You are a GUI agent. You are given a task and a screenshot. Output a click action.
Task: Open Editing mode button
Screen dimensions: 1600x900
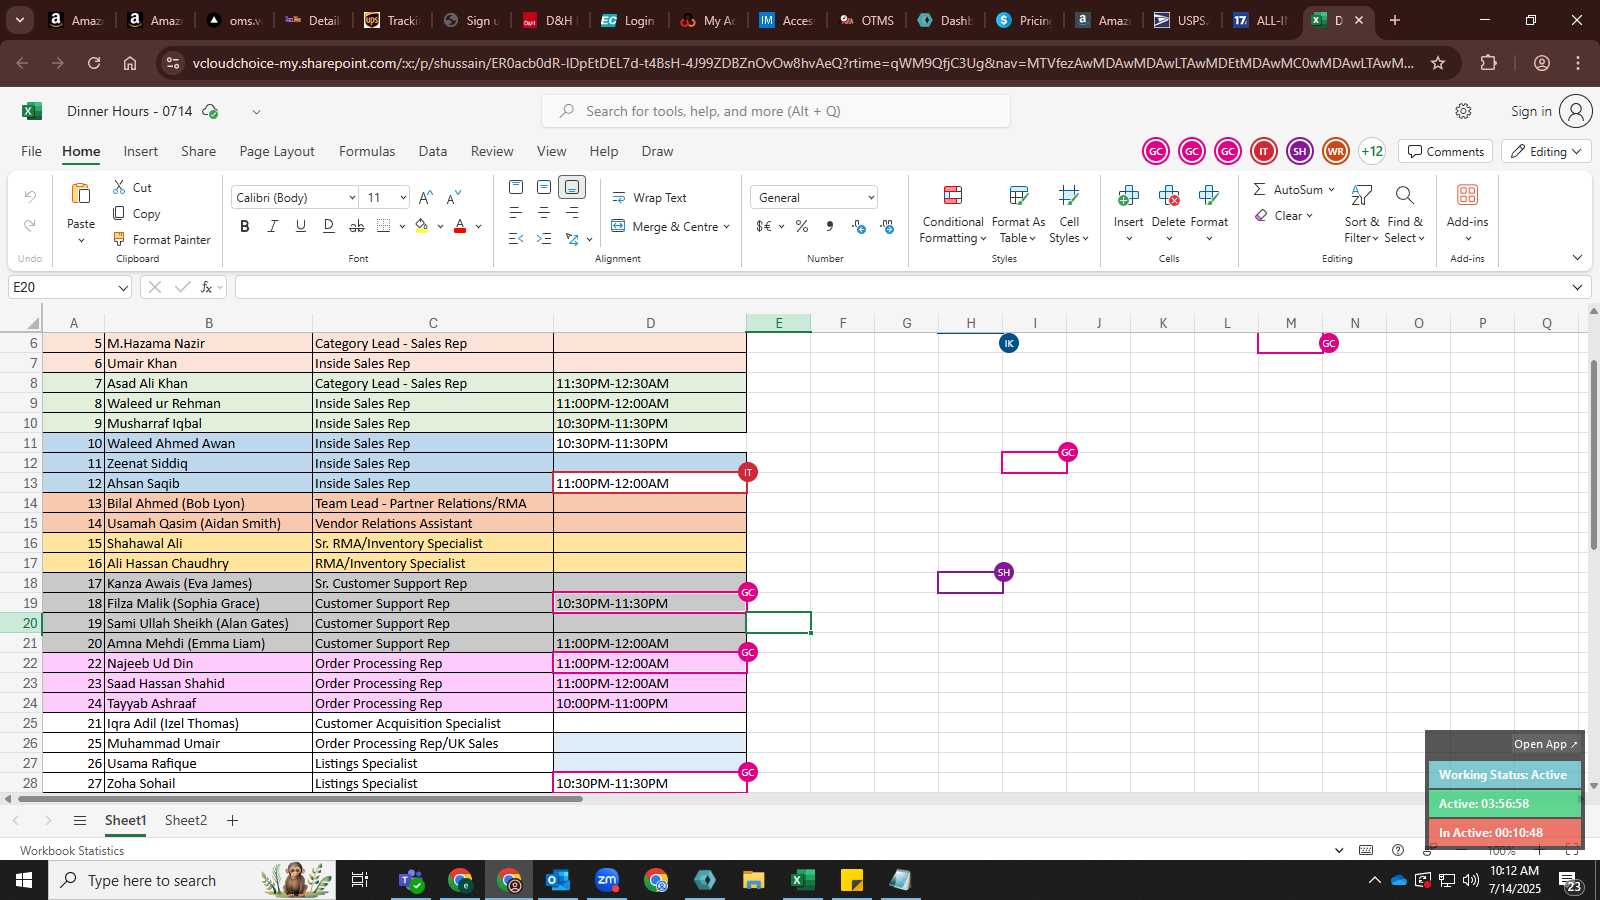tap(1547, 152)
